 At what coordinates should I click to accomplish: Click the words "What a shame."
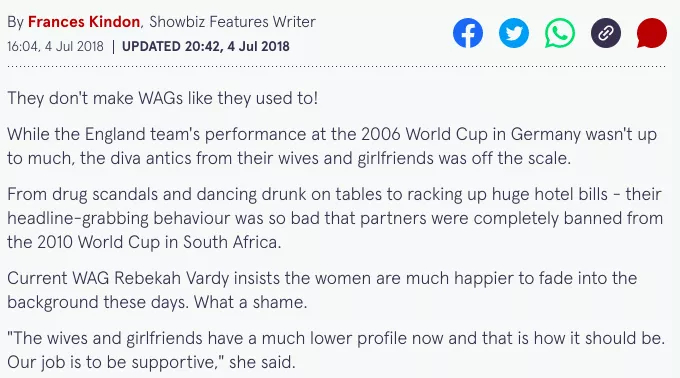[250, 302]
